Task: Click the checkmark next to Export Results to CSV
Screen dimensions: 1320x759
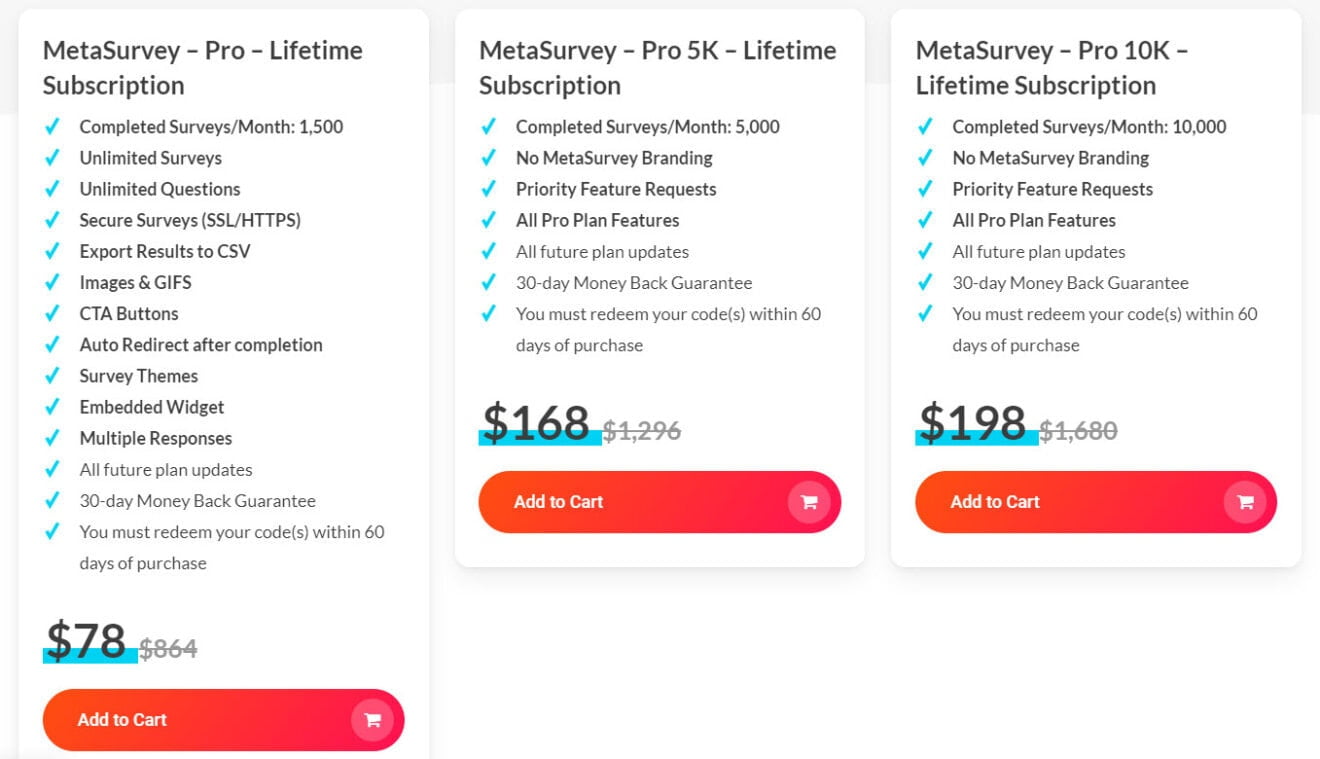Action: tap(53, 251)
